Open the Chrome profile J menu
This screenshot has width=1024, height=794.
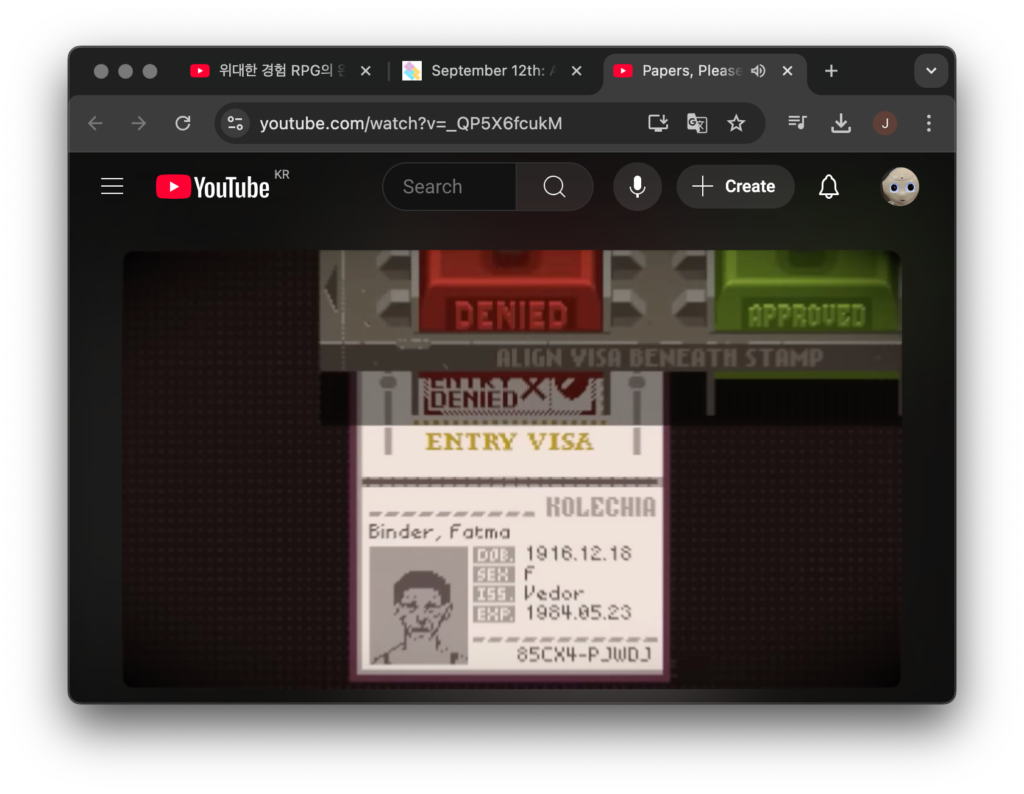click(x=885, y=123)
